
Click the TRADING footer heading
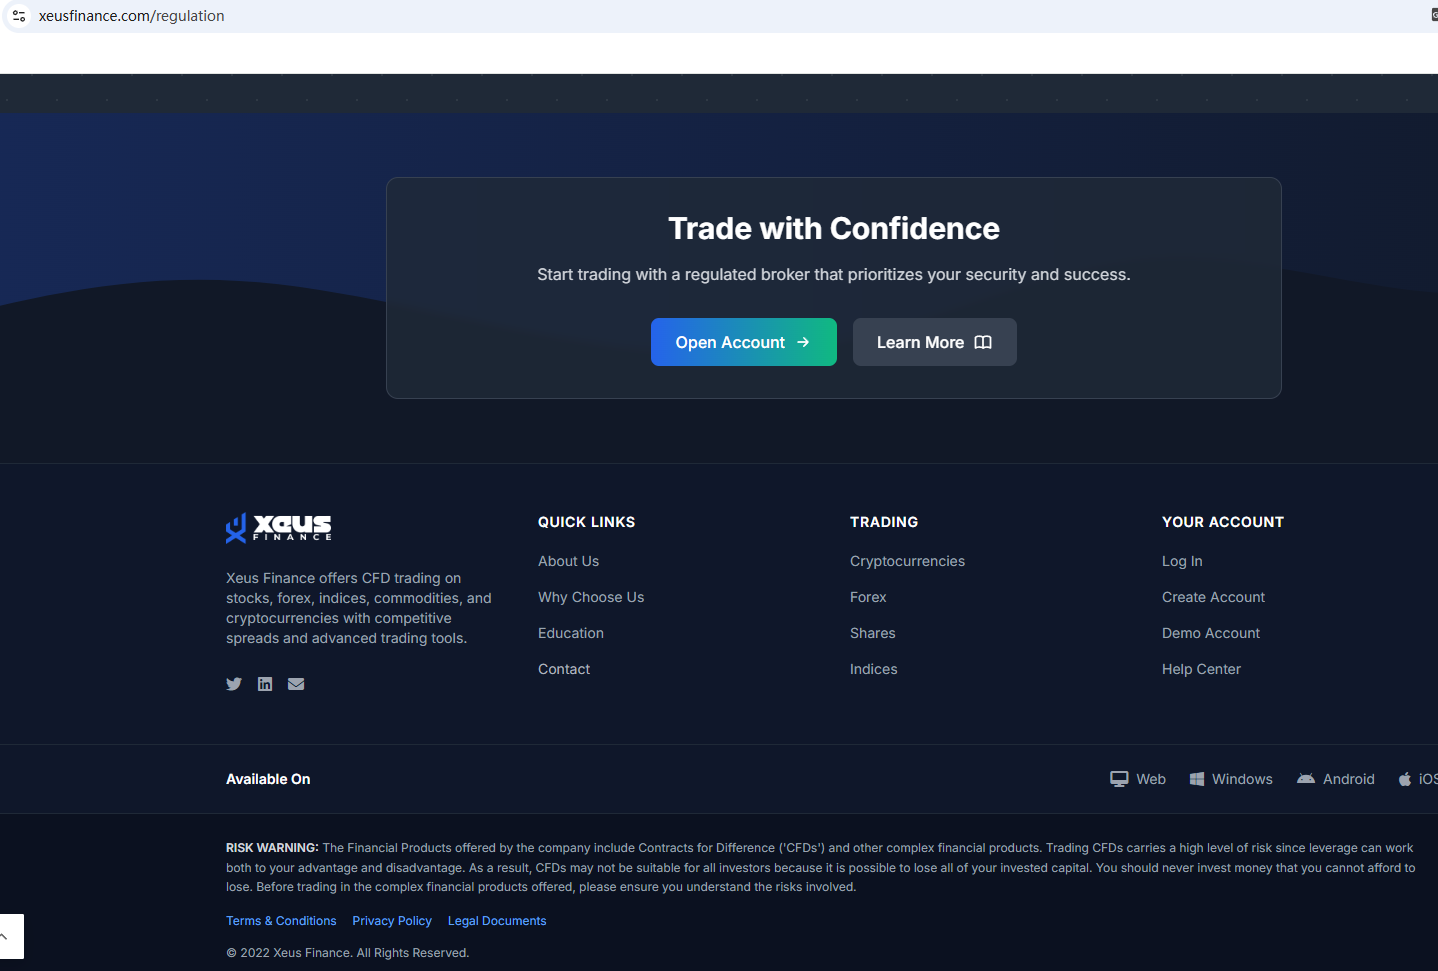tap(884, 522)
